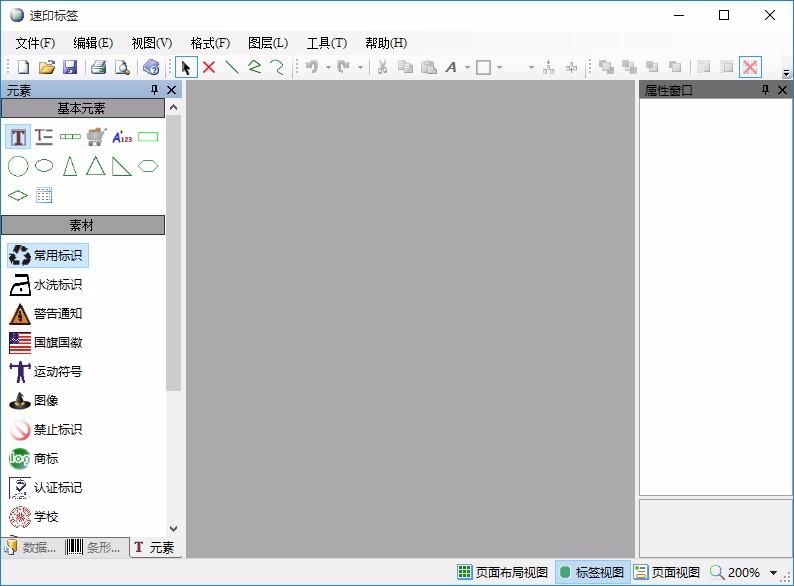
Task: Collapse the 基本元素 section header
Action: click(x=82, y=108)
